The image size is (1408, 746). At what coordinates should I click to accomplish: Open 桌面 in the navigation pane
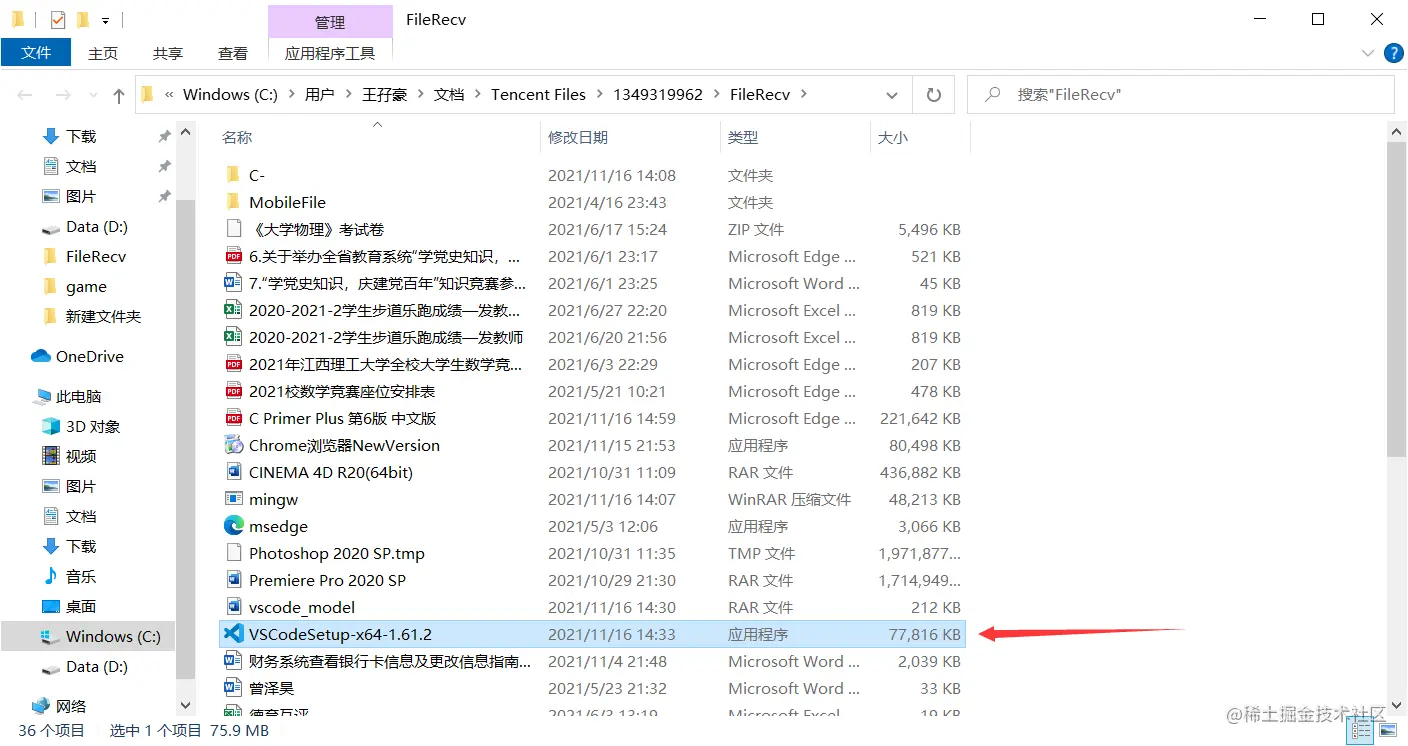pyautogui.click(x=81, y=607)
